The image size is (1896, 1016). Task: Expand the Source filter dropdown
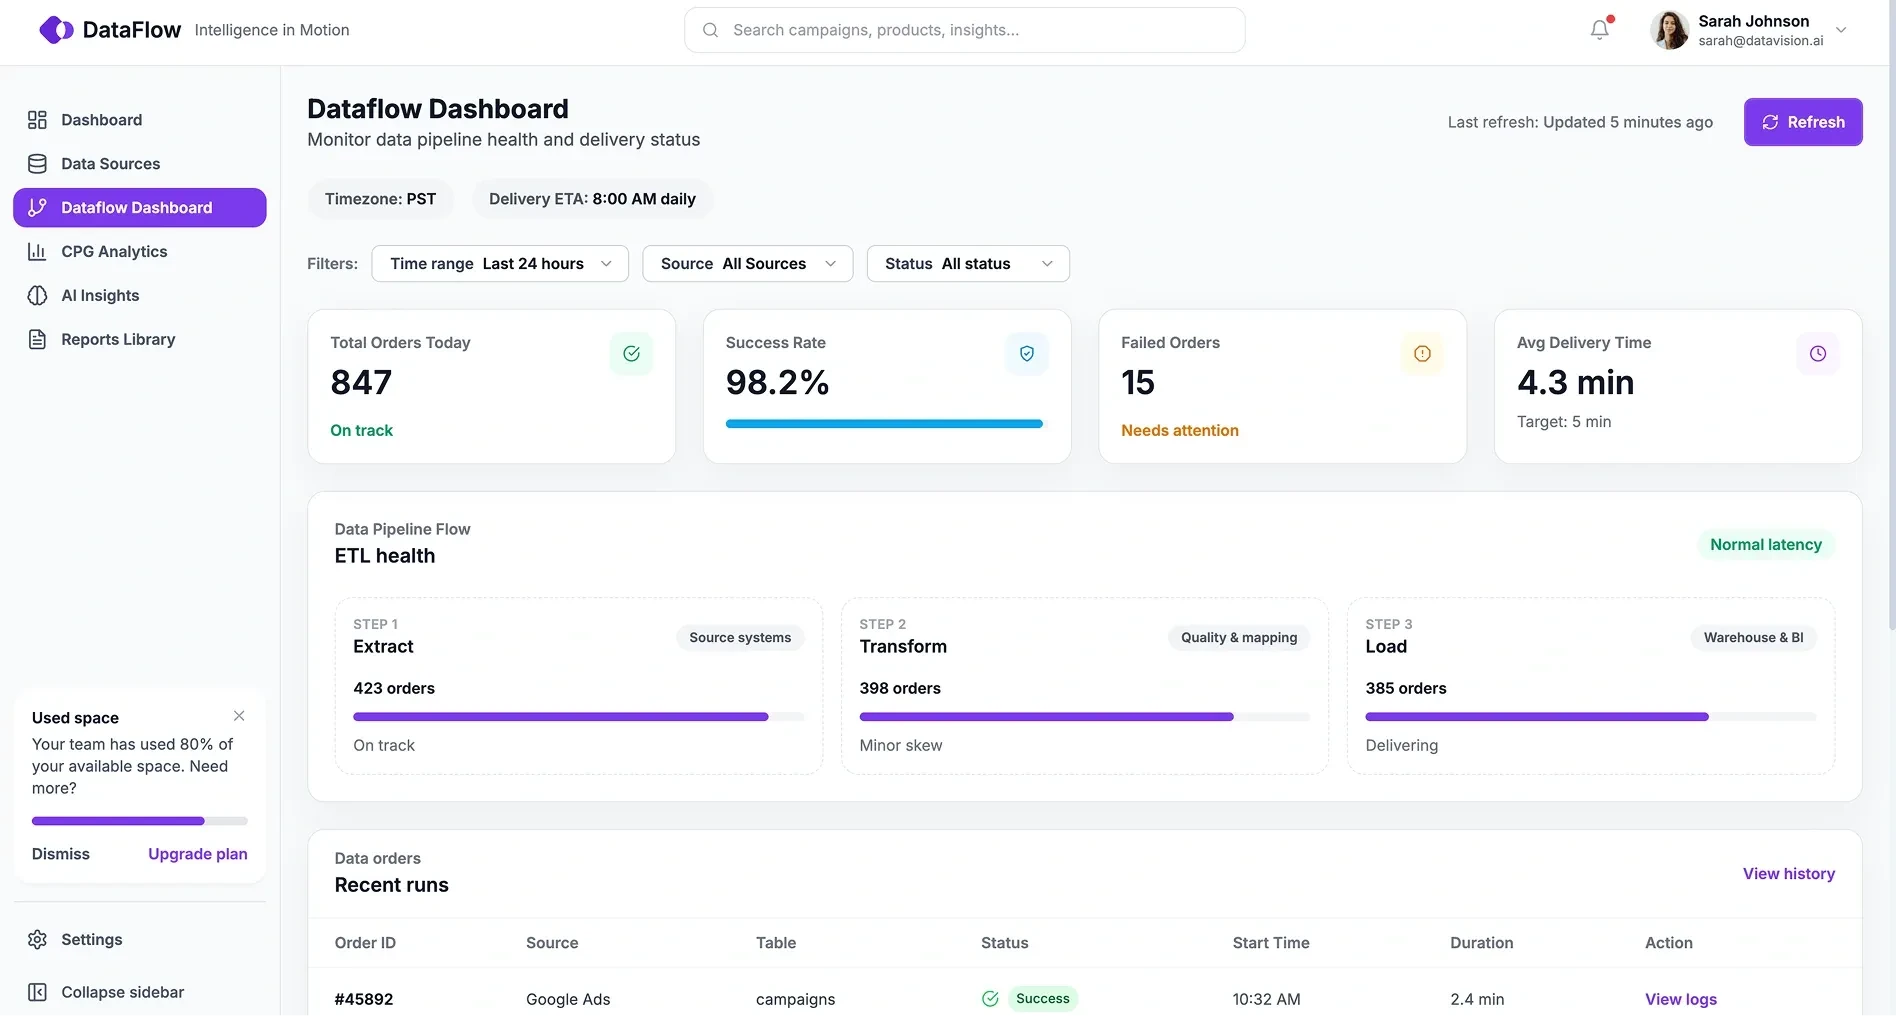(x=747, y=264)
